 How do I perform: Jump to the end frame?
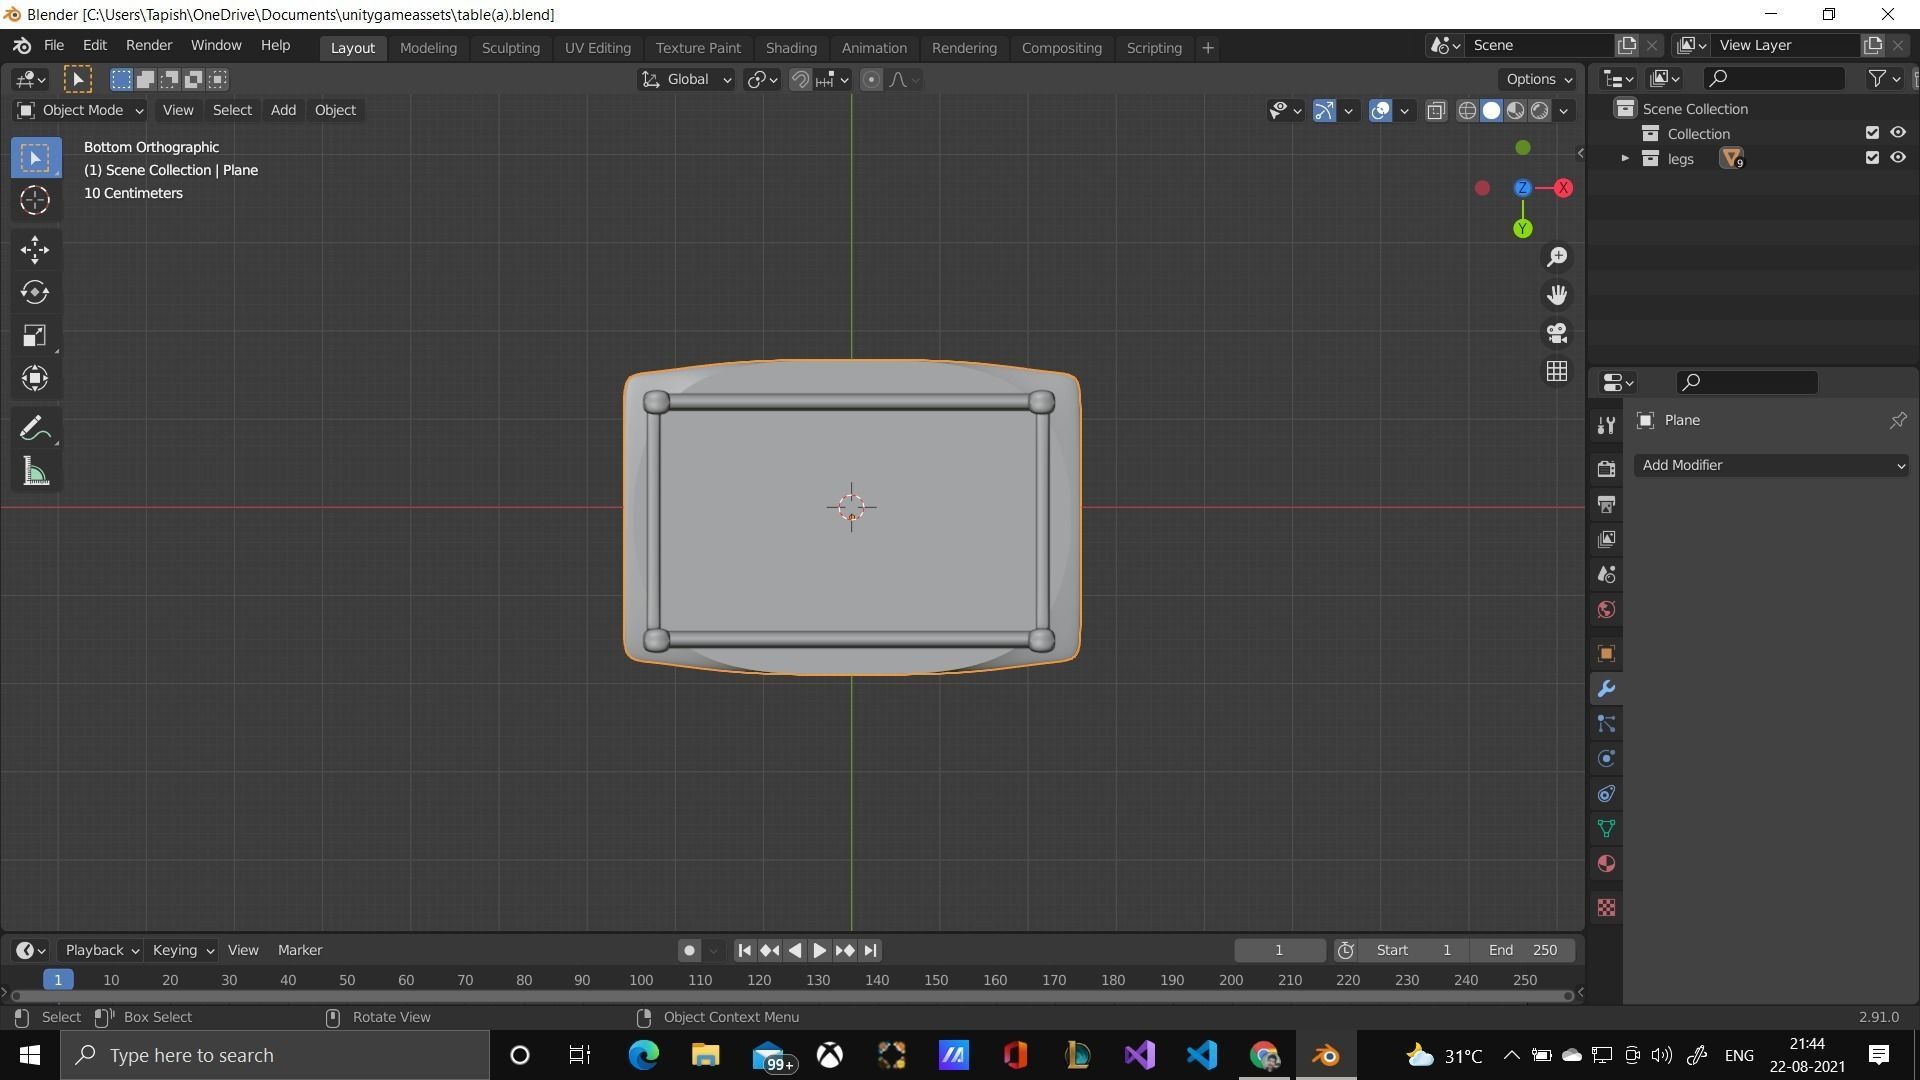(870, 950)
